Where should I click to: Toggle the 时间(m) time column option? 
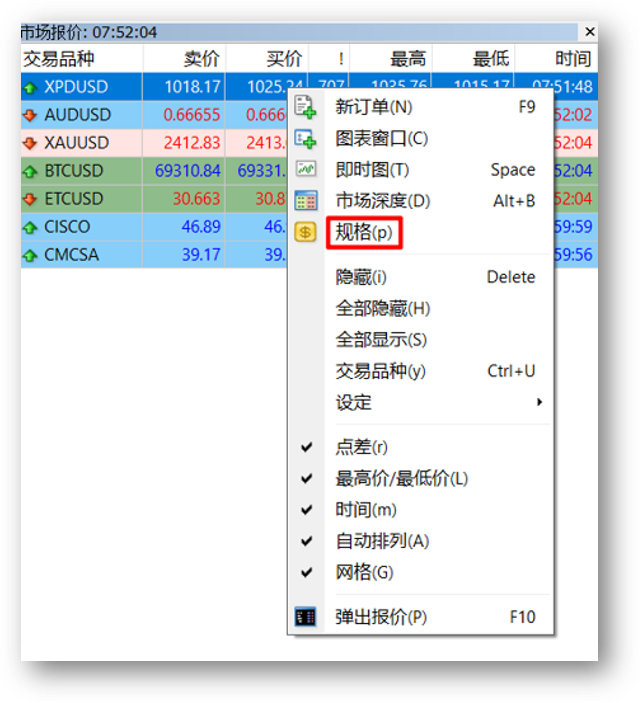pyautogui.click(x=420, y=510)
